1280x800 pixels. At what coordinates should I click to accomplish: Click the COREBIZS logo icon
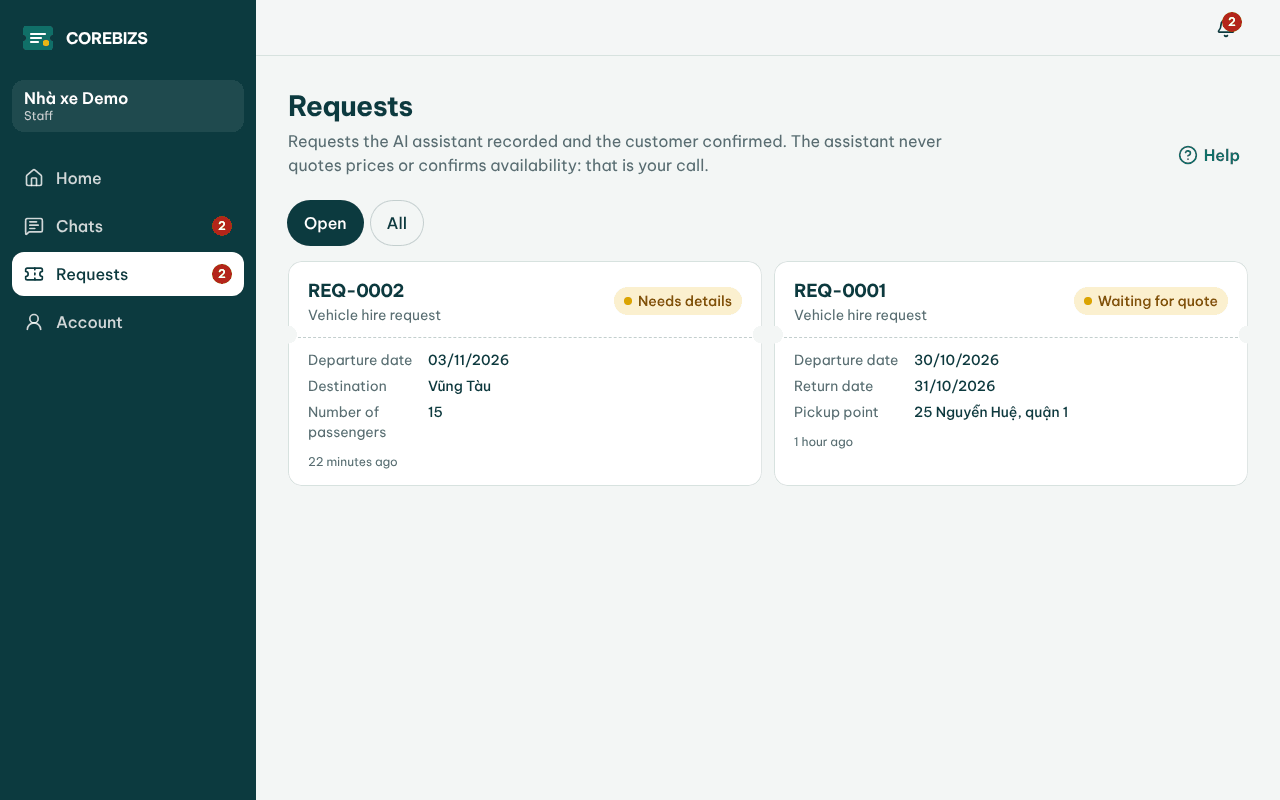(x=38, y=38)
